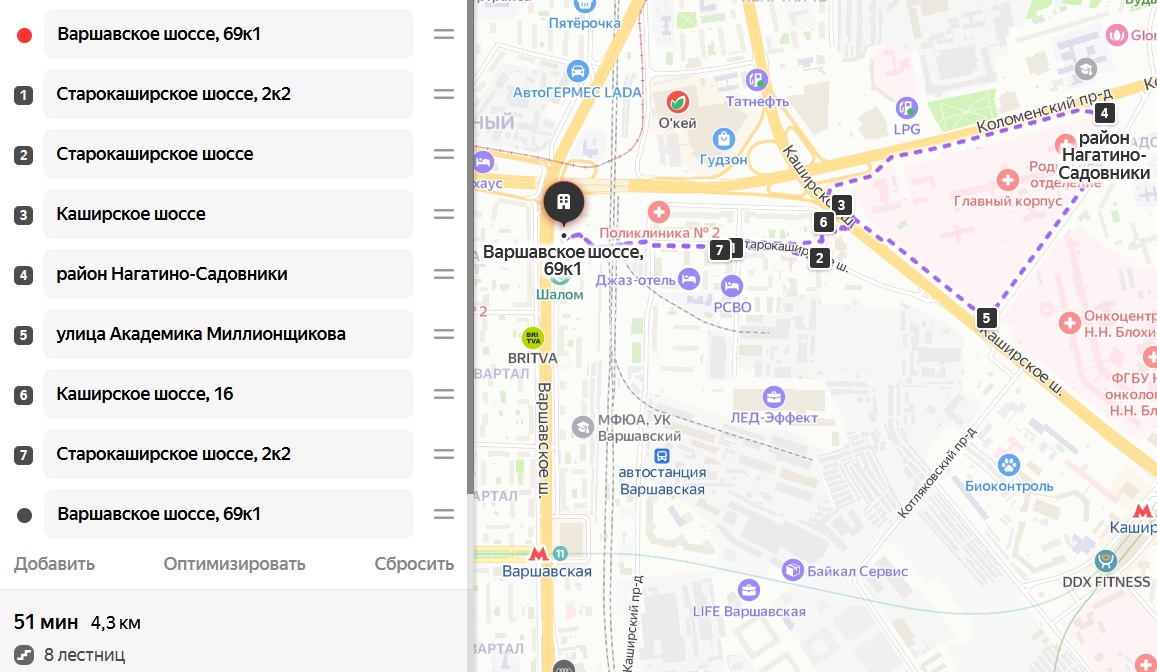
Task: Edit destination field Варшавское шоссе, 69к1
Action: pyautogui.click(x=229, y=514)
